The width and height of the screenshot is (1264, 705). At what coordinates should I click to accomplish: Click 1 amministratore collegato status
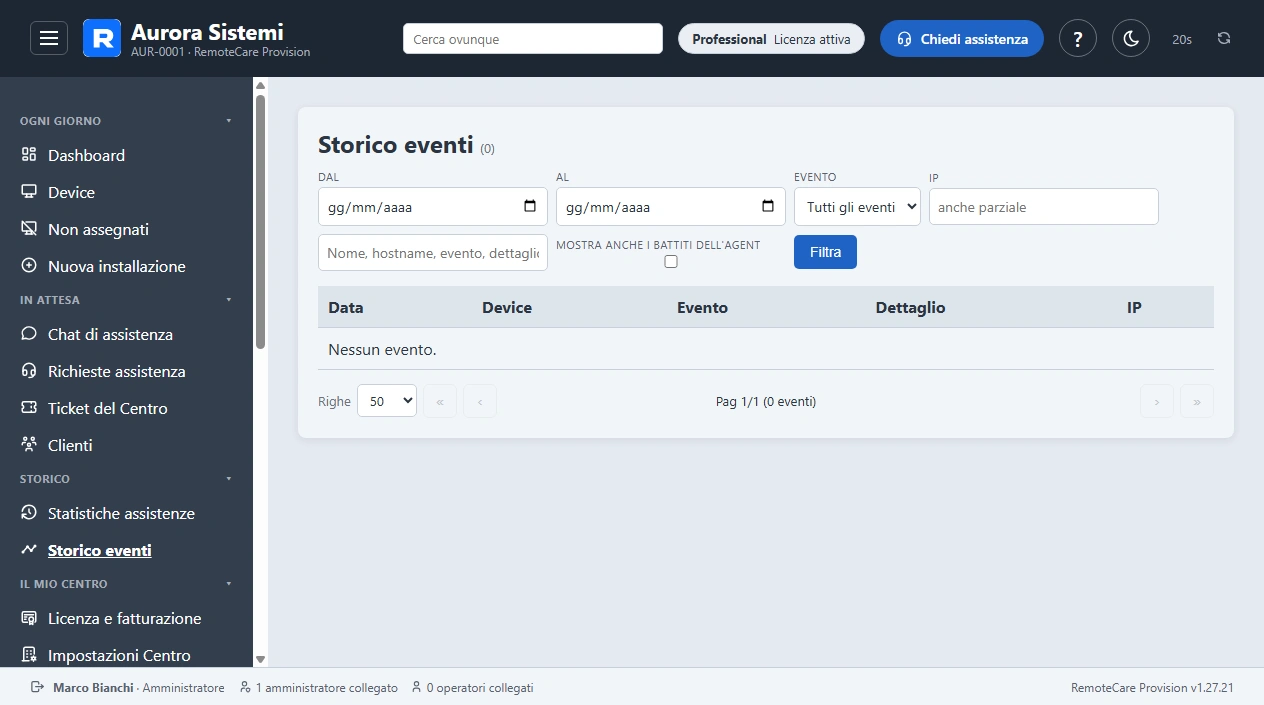click(x=319, y=688)
